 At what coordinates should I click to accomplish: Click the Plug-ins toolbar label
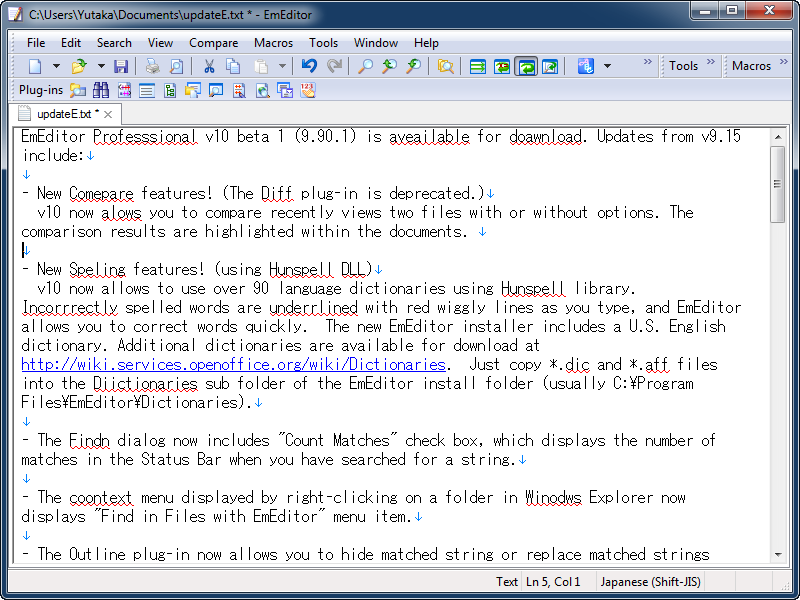[41, 90]
